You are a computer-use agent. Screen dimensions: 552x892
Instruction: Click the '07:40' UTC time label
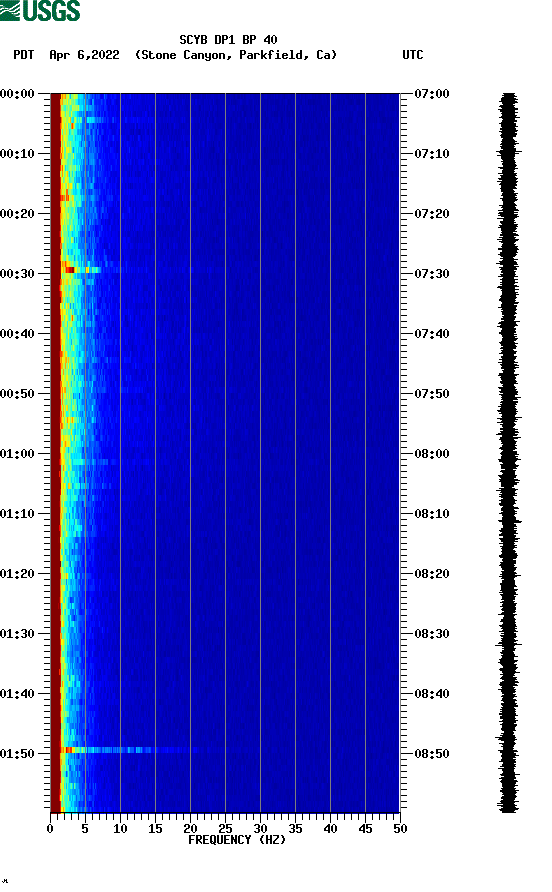[431, 333]
